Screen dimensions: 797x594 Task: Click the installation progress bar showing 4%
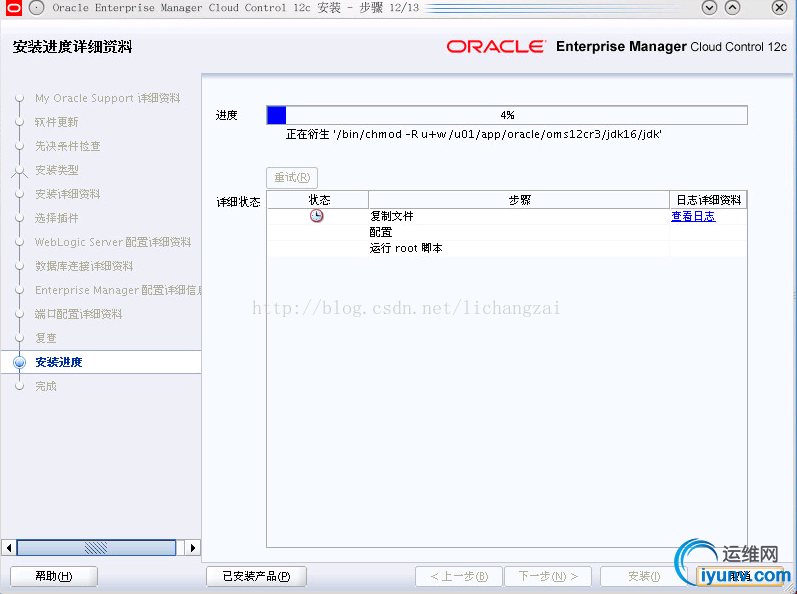[507, 115]
